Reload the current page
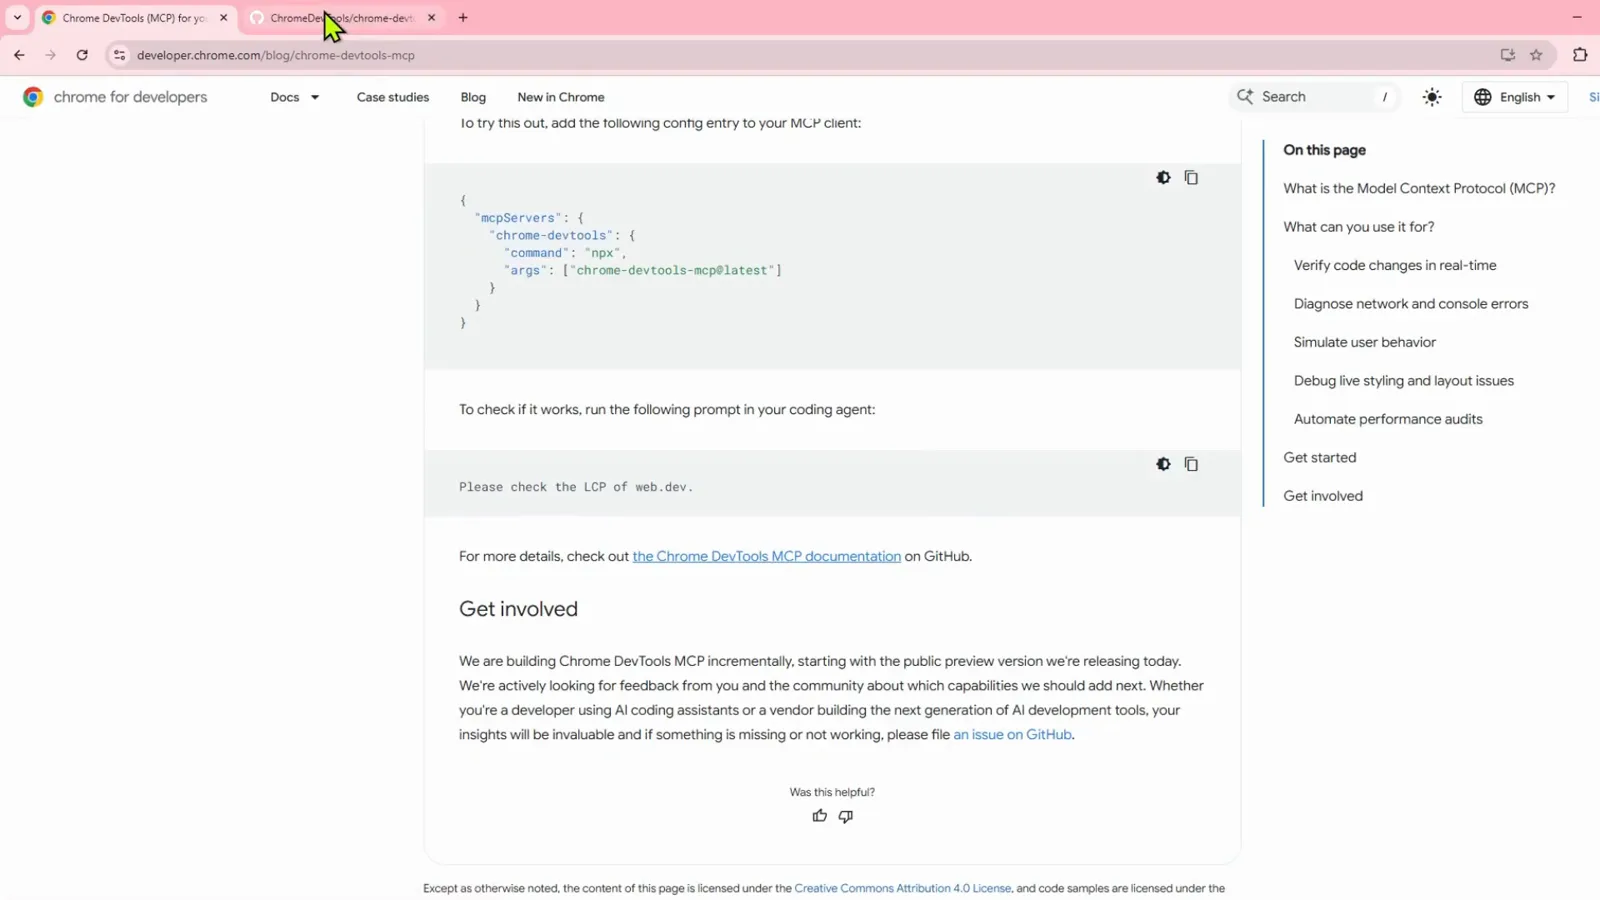1600x900 pixels. [x=82, y=55]
